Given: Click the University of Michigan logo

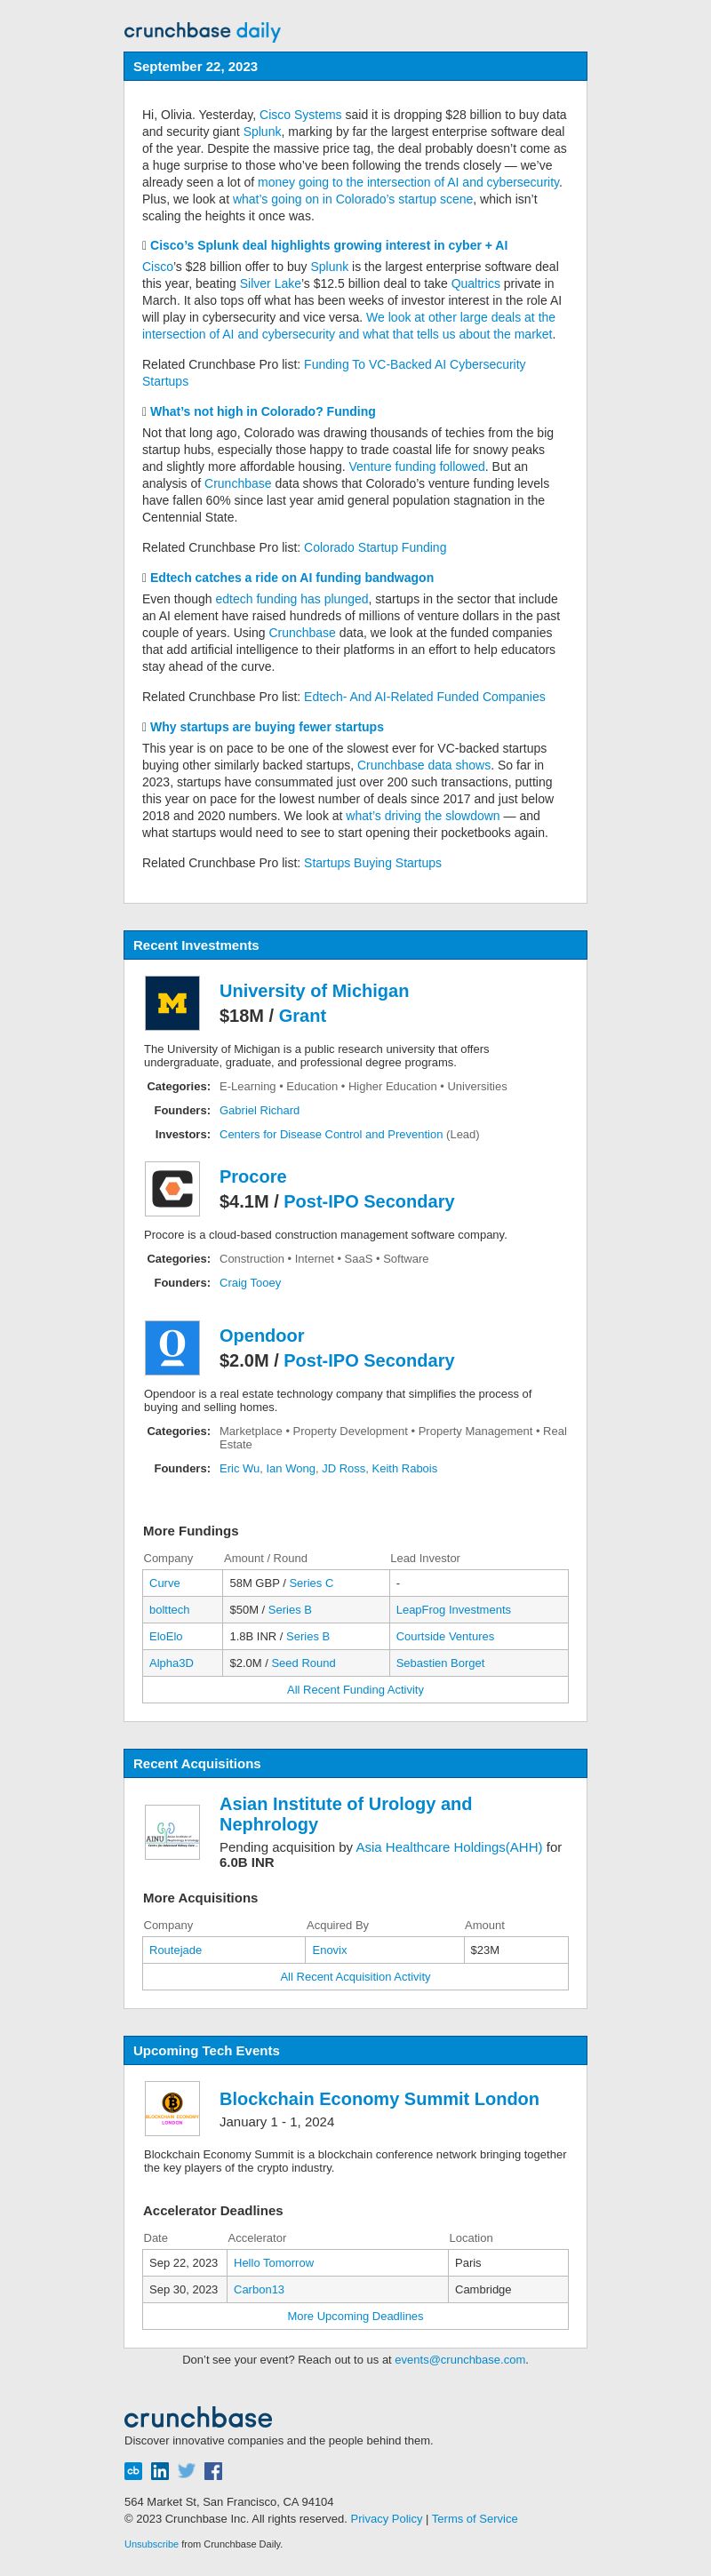Looking at the screenshot, I should (x=172, y=1003).
